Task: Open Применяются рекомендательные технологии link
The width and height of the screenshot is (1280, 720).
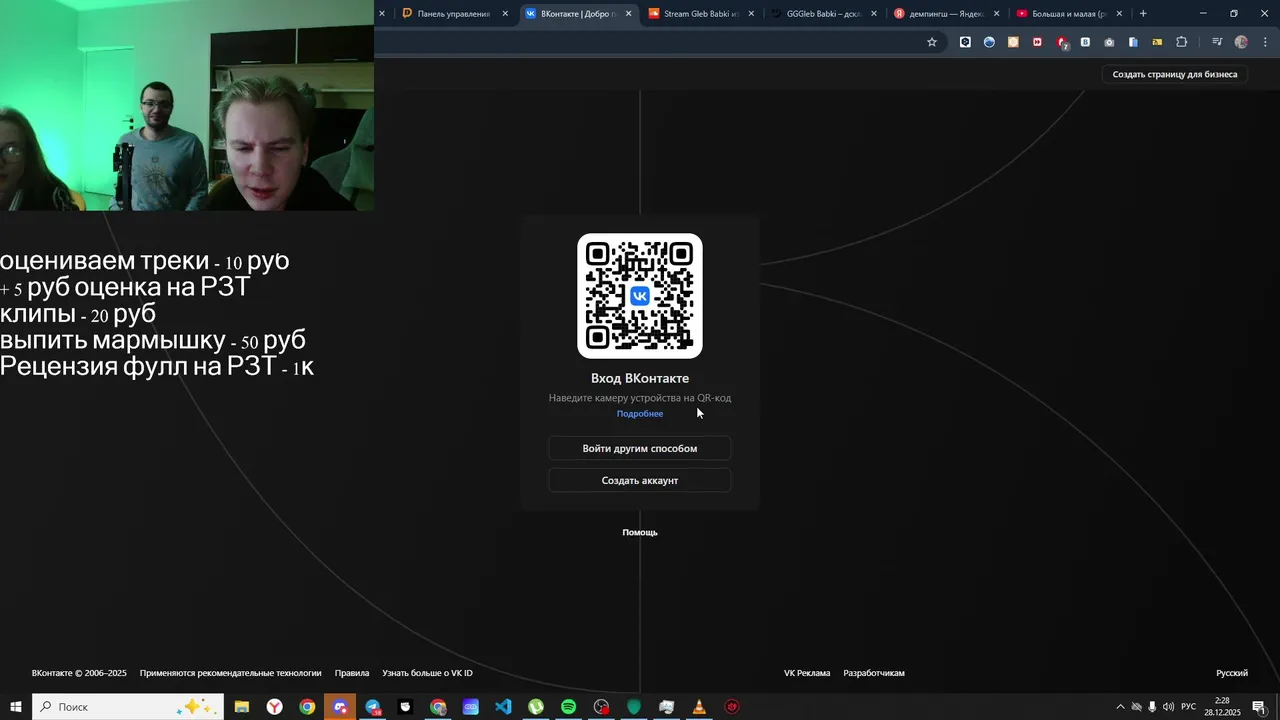Action: pyautogui.click(x=231, y=673)
